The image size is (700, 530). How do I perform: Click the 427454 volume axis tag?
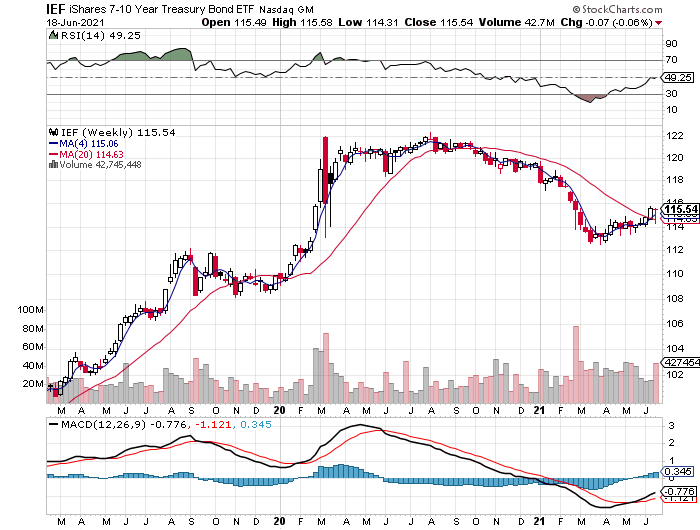pos(682,362)
